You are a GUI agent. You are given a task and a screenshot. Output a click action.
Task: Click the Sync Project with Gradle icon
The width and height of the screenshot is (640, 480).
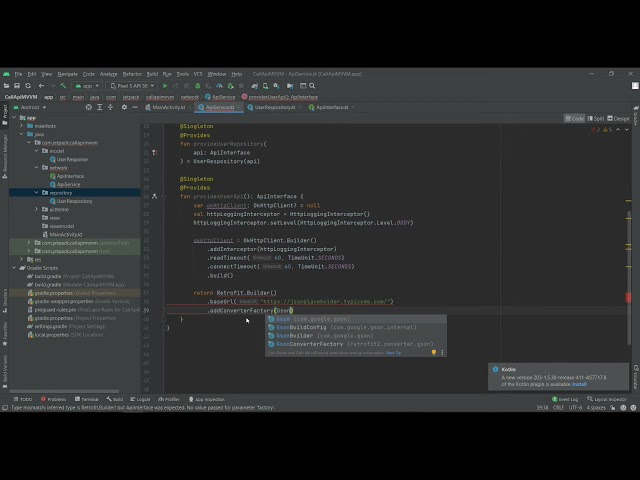(x=255, y=86)
